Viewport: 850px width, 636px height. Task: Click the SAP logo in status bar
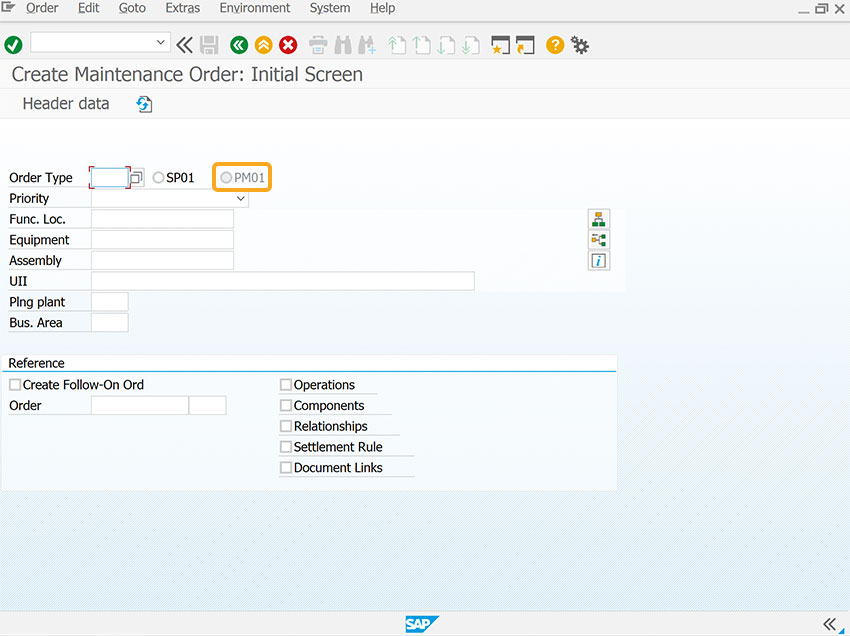tap(421, 624)
